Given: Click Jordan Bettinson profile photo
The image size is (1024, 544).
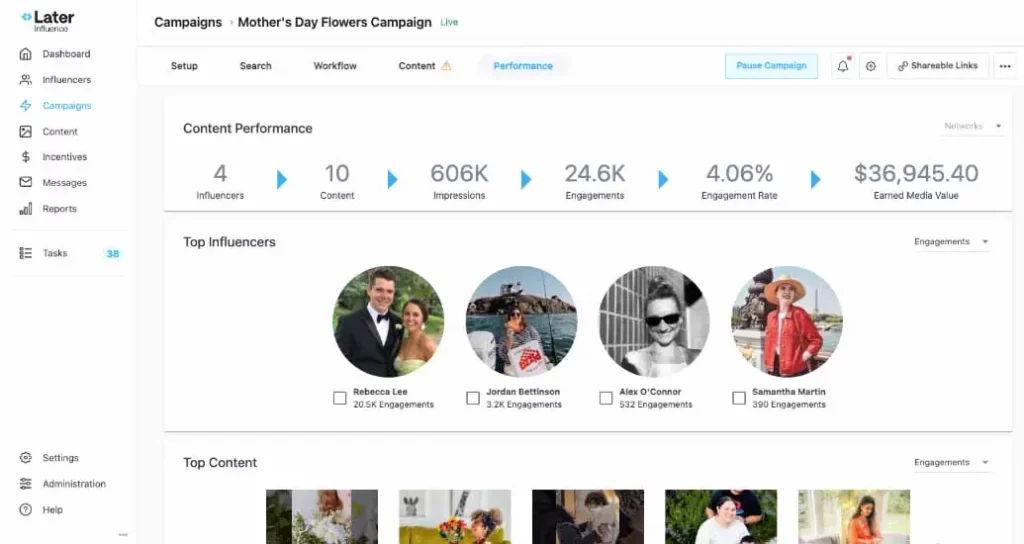Looking at the screenshot, I should (521, 321).
